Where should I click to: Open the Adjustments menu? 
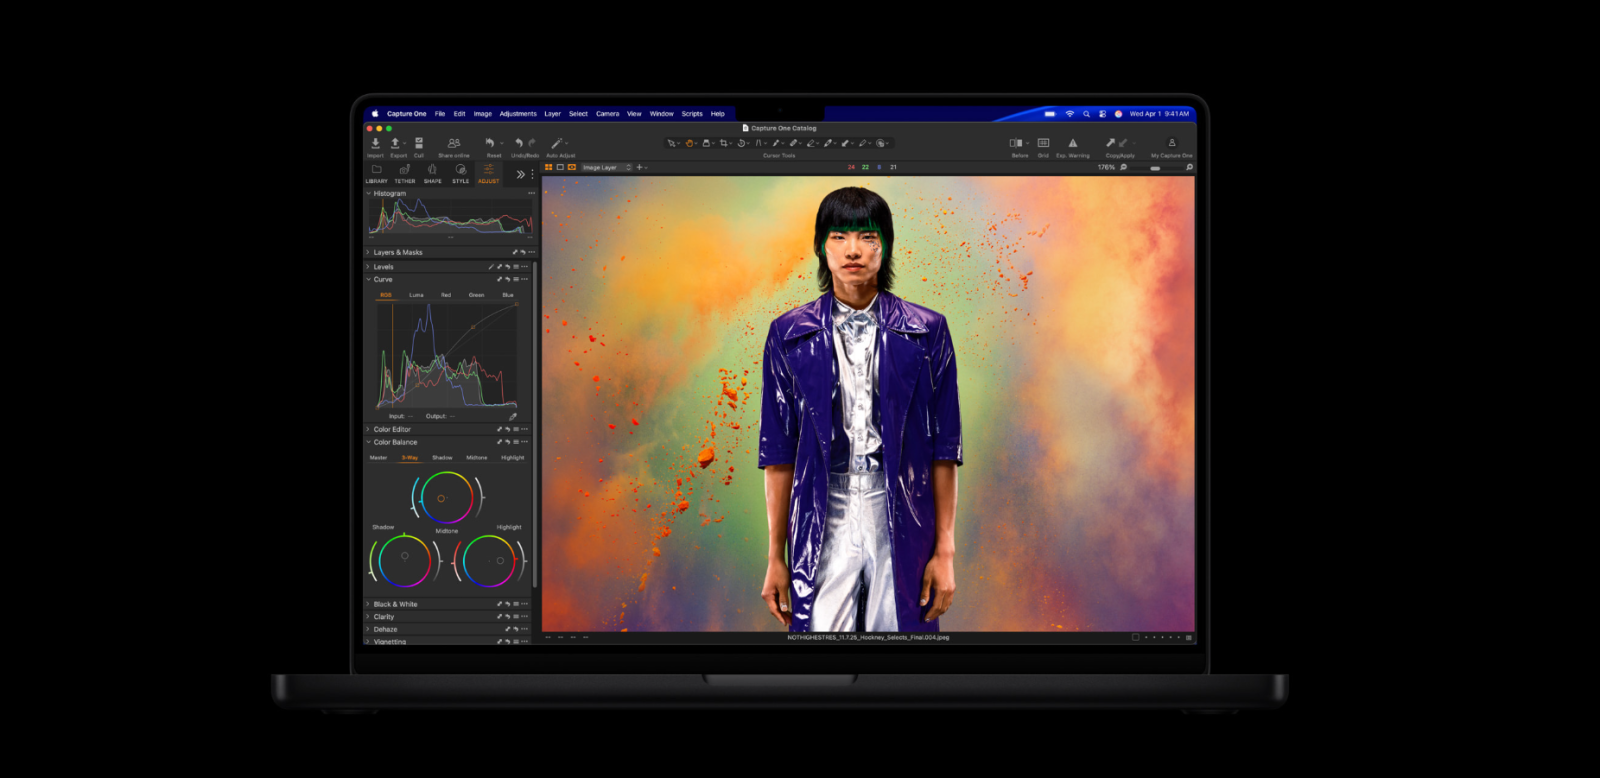518,114
